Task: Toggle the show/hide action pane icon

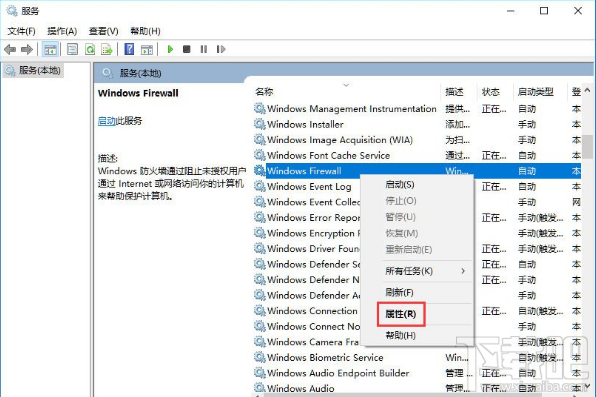Action: point(147,49)
